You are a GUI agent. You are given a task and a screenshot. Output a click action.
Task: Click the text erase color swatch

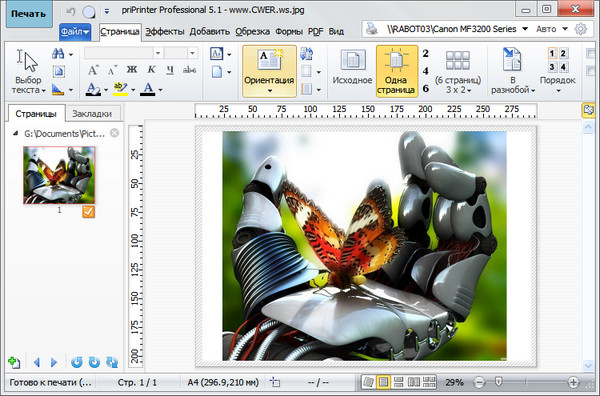93,89
